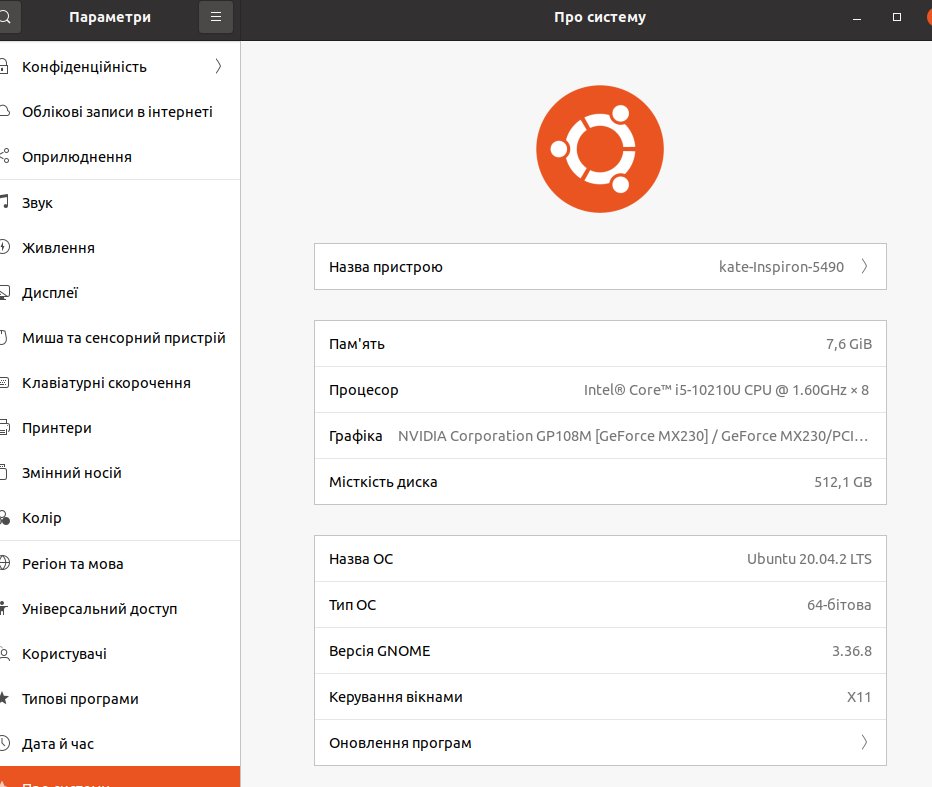Click the removable media icon beside Змінний носій
The width and height of the screenshot is (932, 787).
(3, 472)
